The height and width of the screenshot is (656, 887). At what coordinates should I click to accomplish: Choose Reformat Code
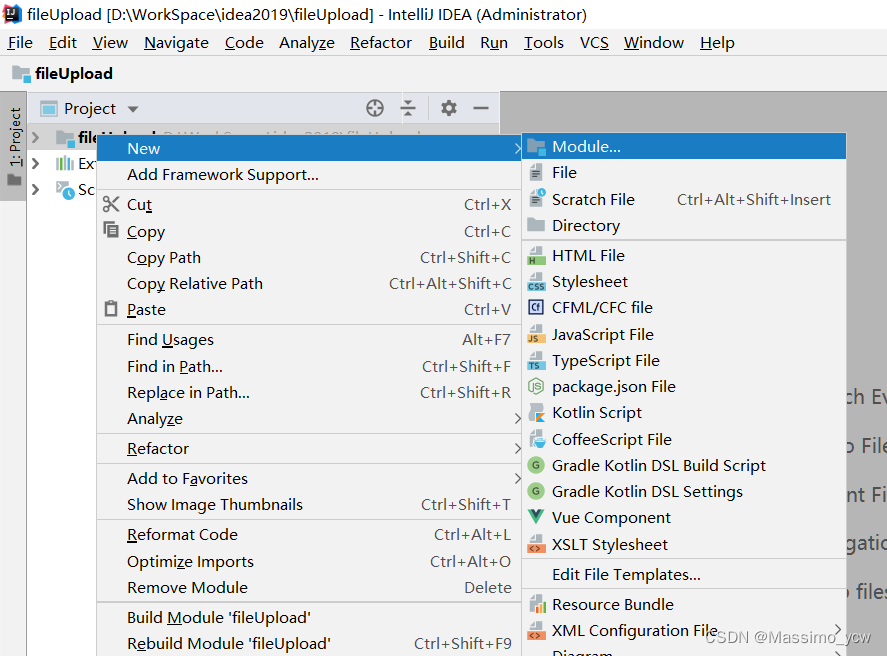[x=309, y=535]
